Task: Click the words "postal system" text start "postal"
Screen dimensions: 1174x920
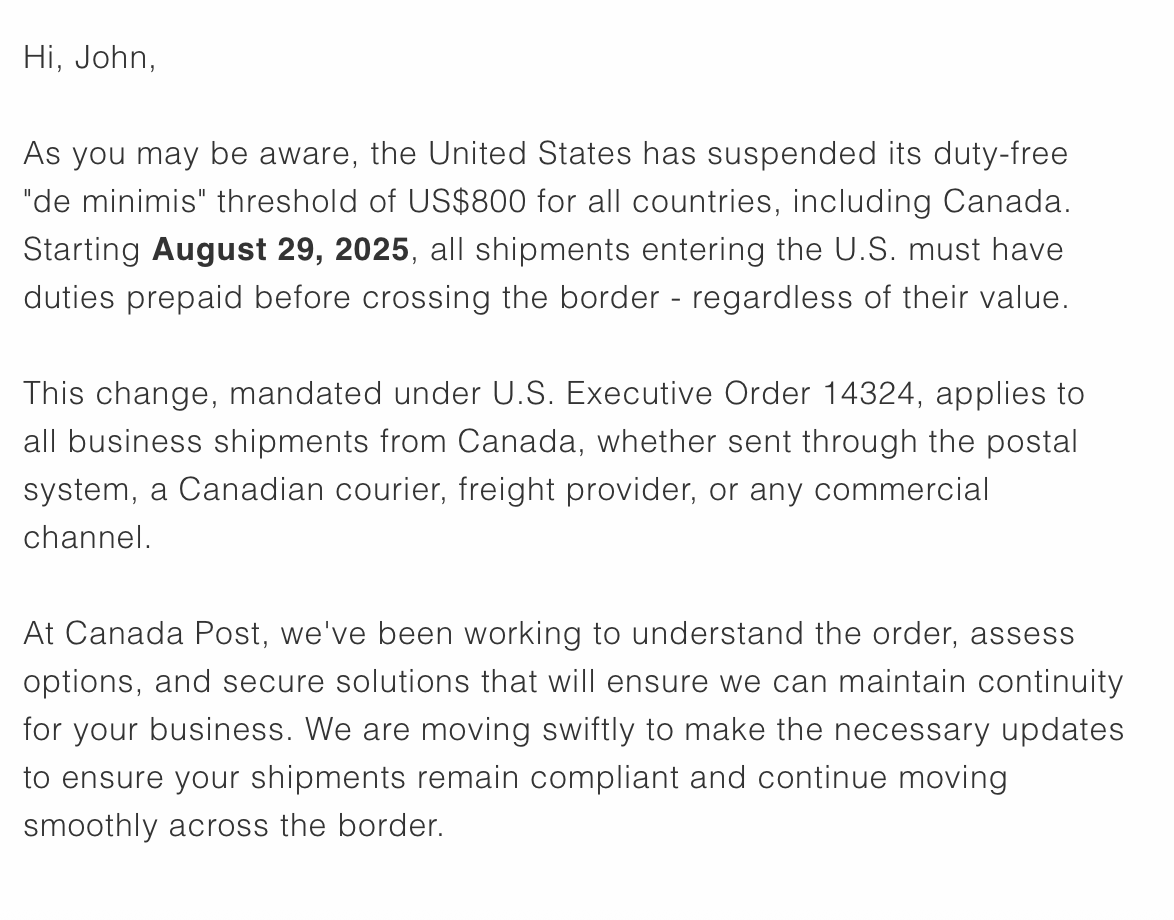Action: [x=1031, y=442]
